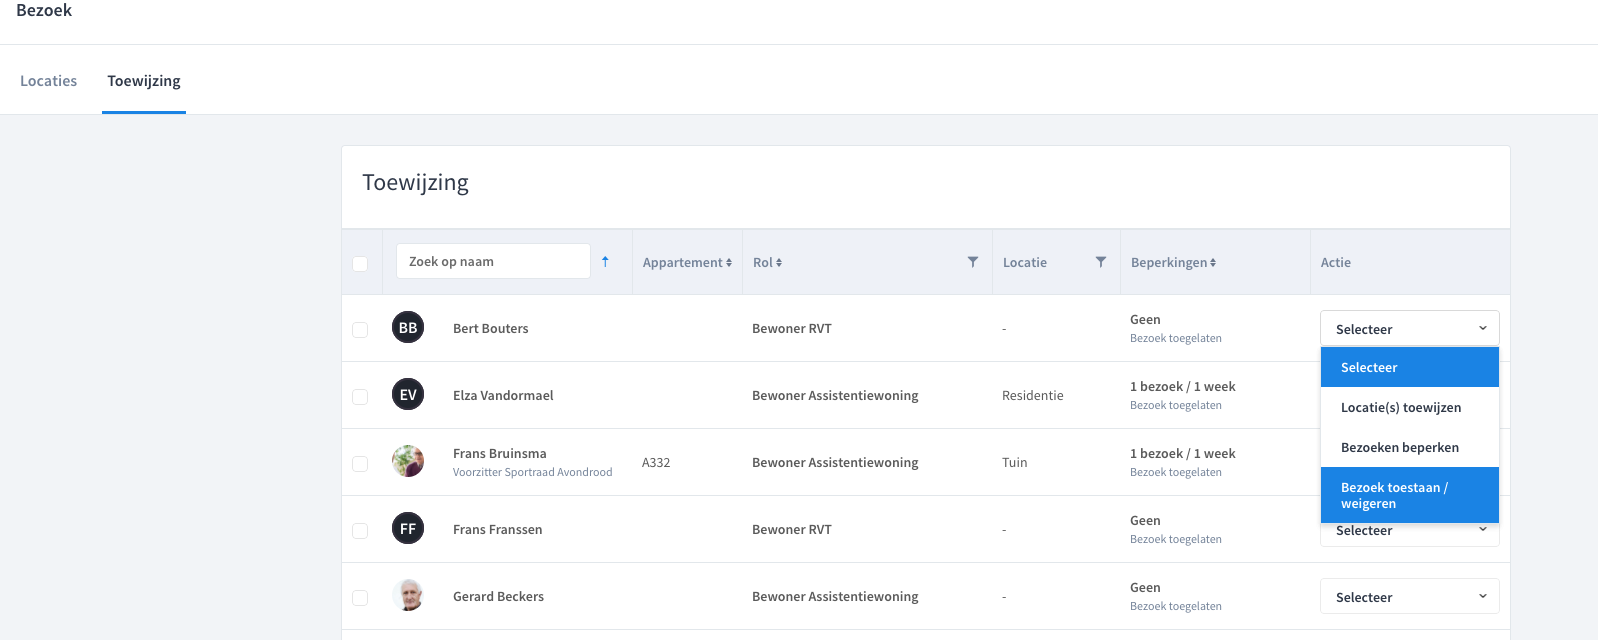The height and width of the screenshot is (640, 1598).
Task: Click Elza Vandormael's EV avatar
Action: point(408,395)
